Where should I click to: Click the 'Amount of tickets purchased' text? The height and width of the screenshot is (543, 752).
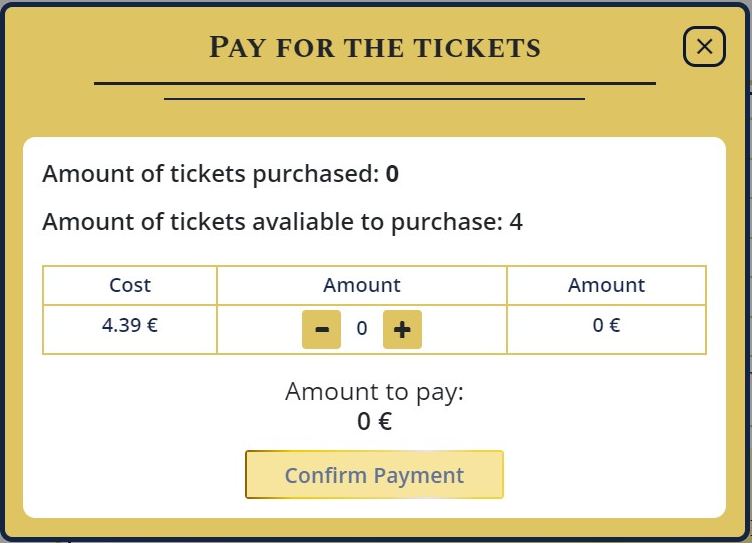pyautogui.click(x=210, y=174)
